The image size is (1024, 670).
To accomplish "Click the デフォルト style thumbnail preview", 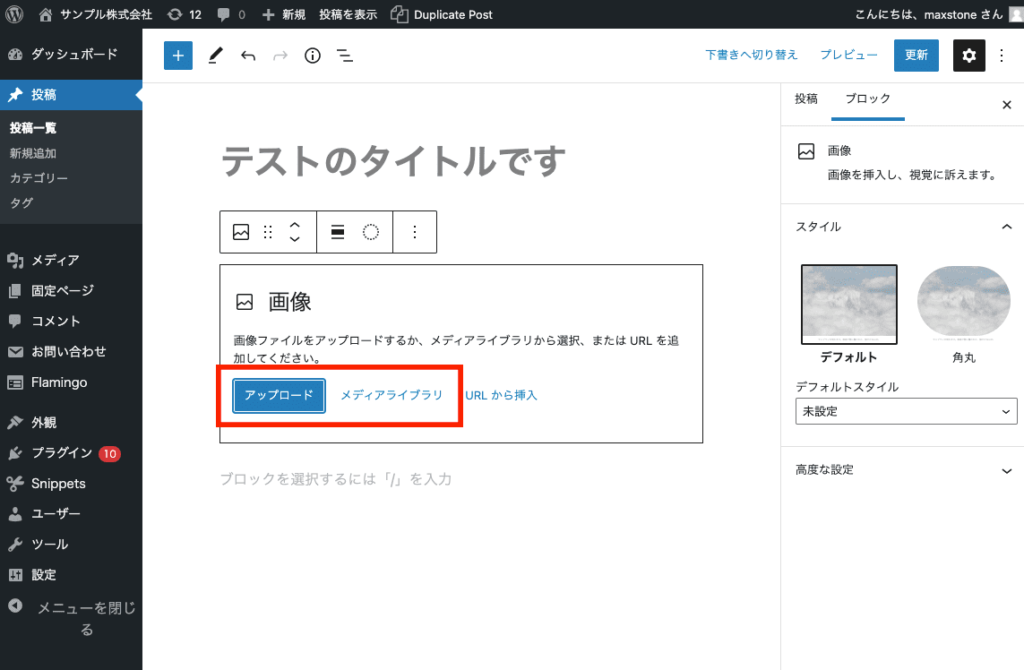I will (849, 303).
